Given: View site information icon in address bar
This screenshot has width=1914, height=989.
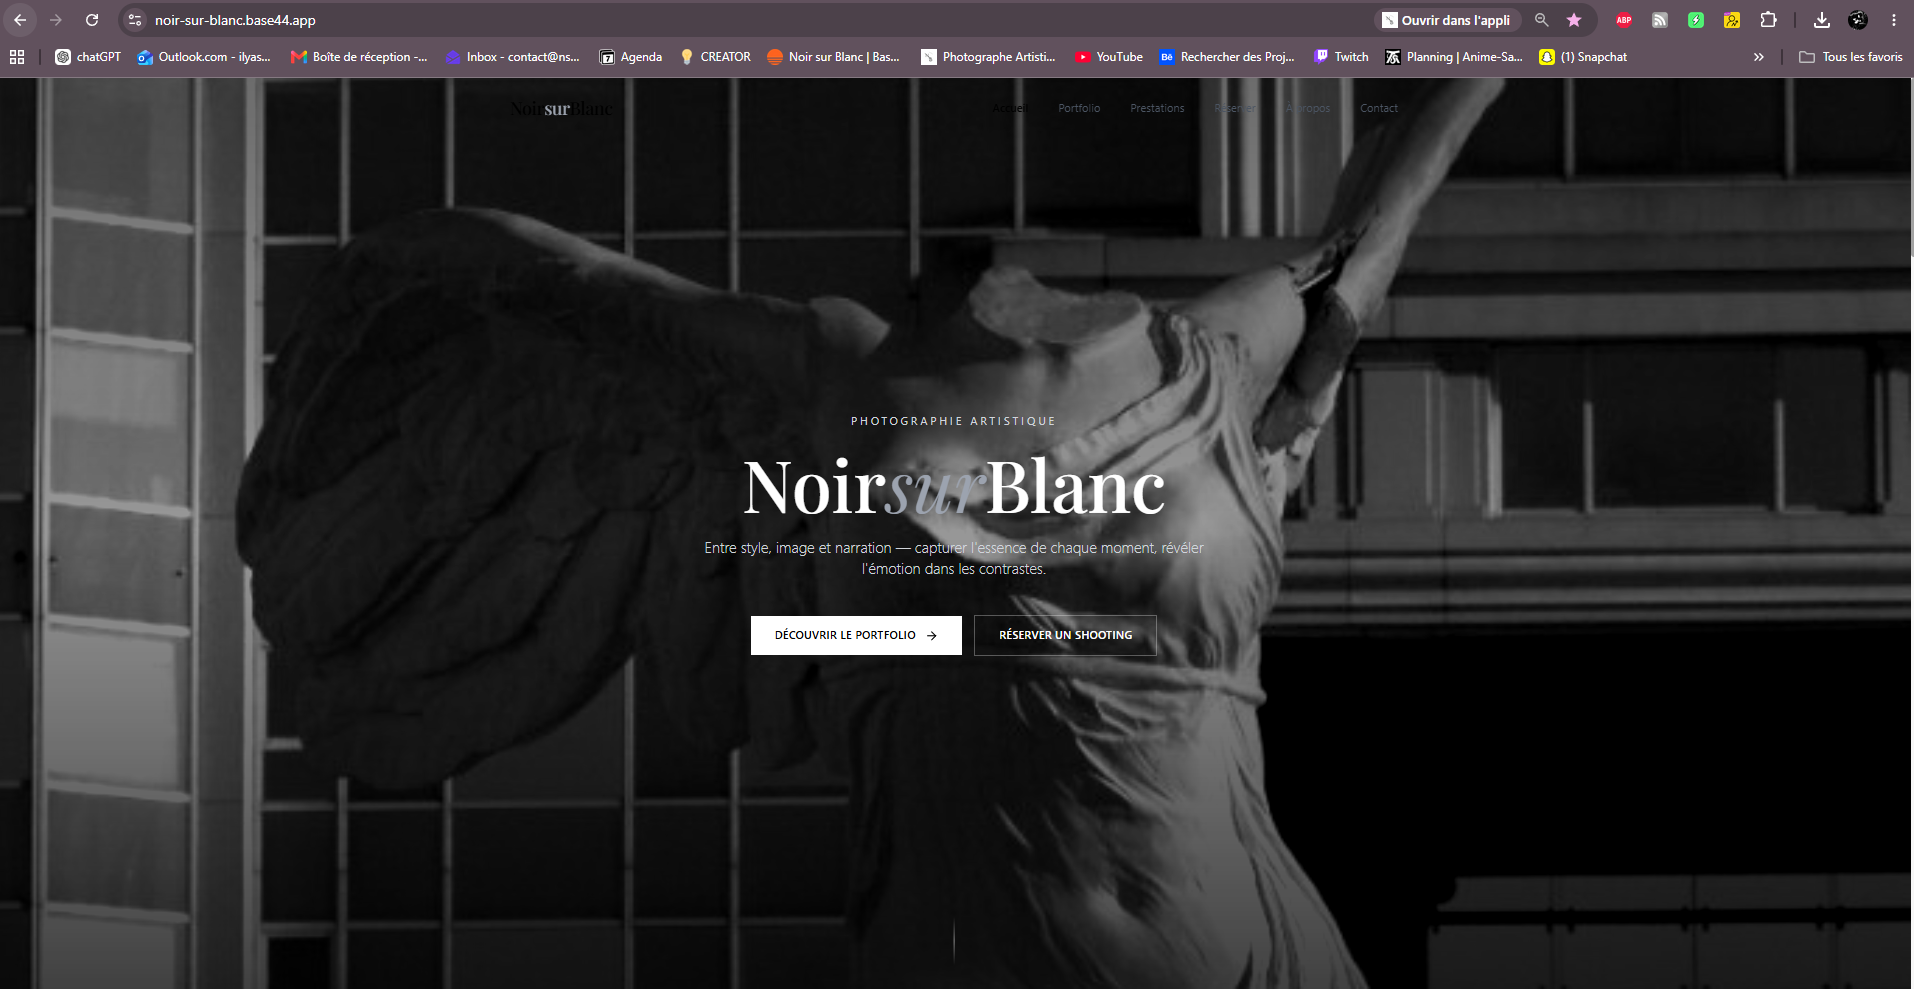Looking at the screenshot, I should (135, 20).
